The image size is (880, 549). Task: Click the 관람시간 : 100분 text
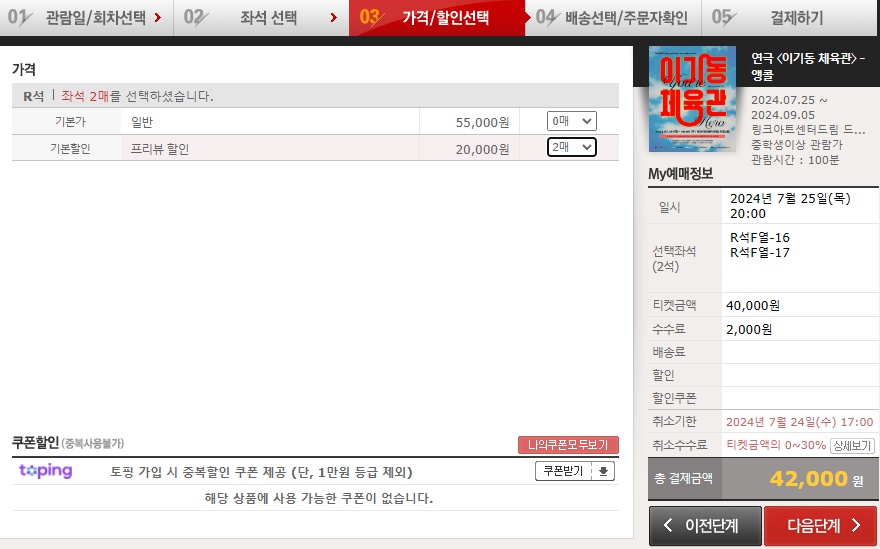pos(795,160)
